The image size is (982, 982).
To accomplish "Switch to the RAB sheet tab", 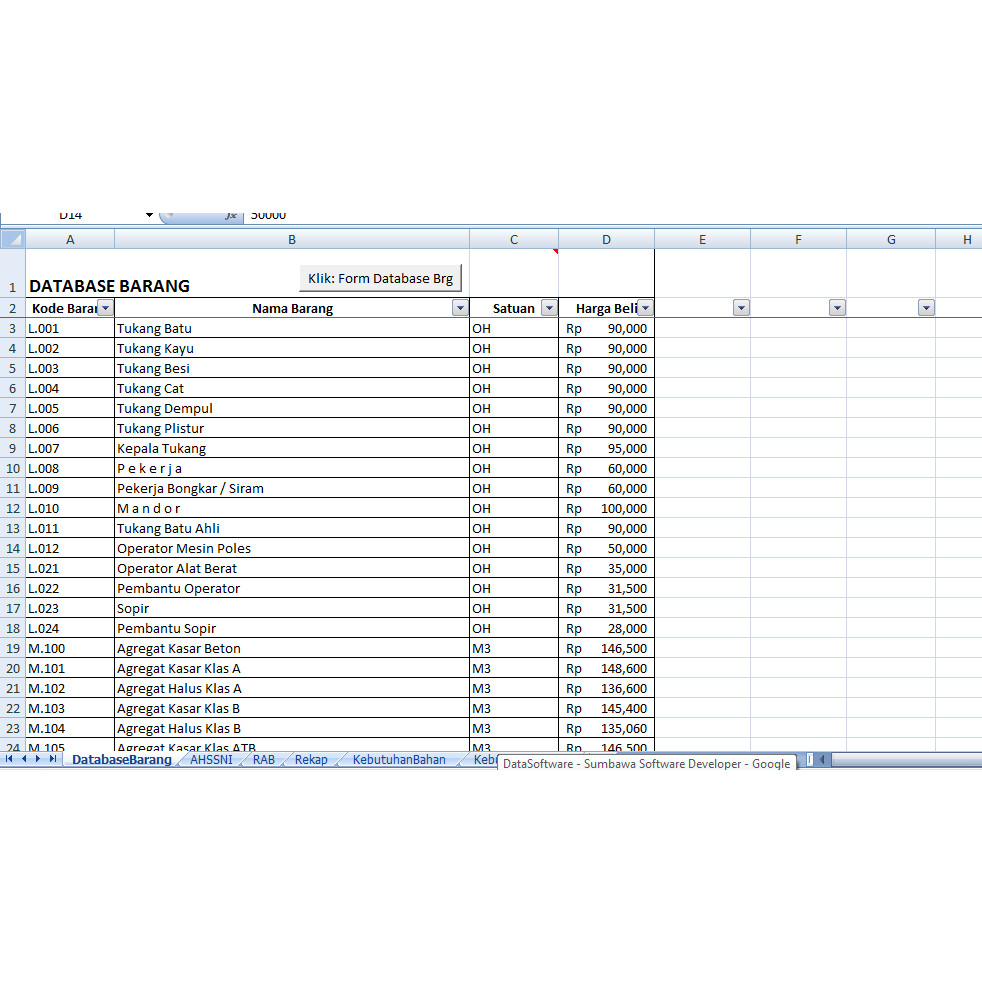I will point(264,760).
